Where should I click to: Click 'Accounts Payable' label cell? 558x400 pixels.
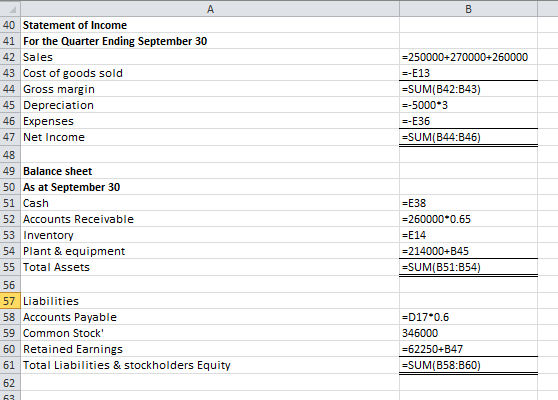point(210,317)
